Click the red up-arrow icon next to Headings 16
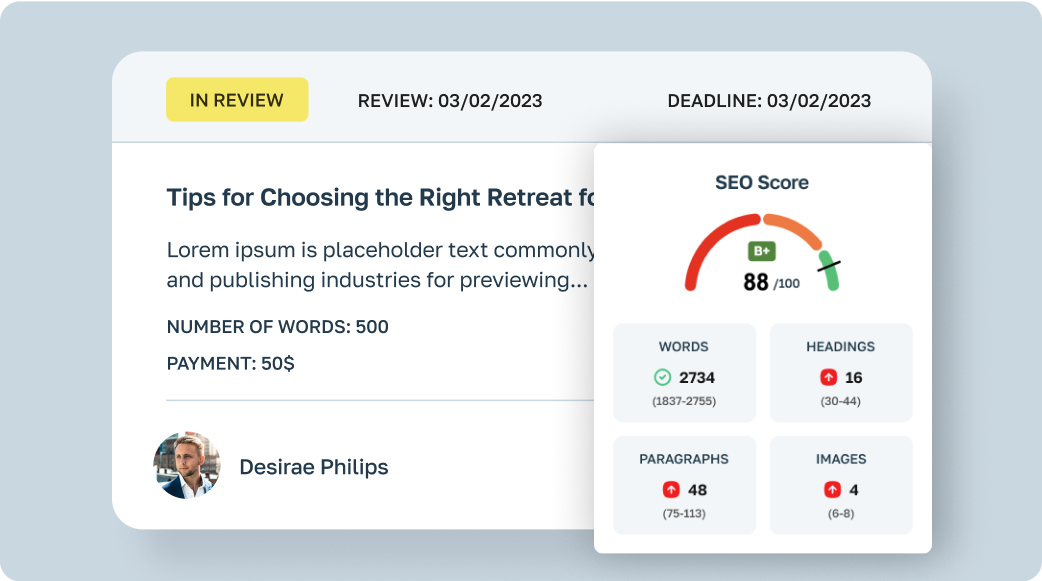Image resolution: width=1042 pixels, height=581 pixels. pos(829,377)
